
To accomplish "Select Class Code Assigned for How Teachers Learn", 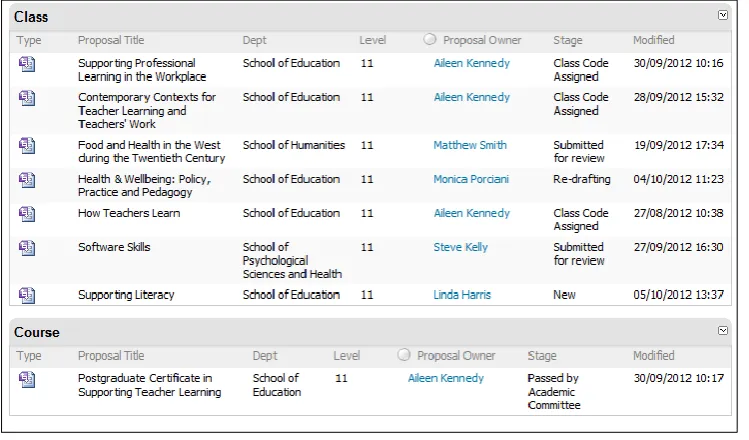I will 581,220.
